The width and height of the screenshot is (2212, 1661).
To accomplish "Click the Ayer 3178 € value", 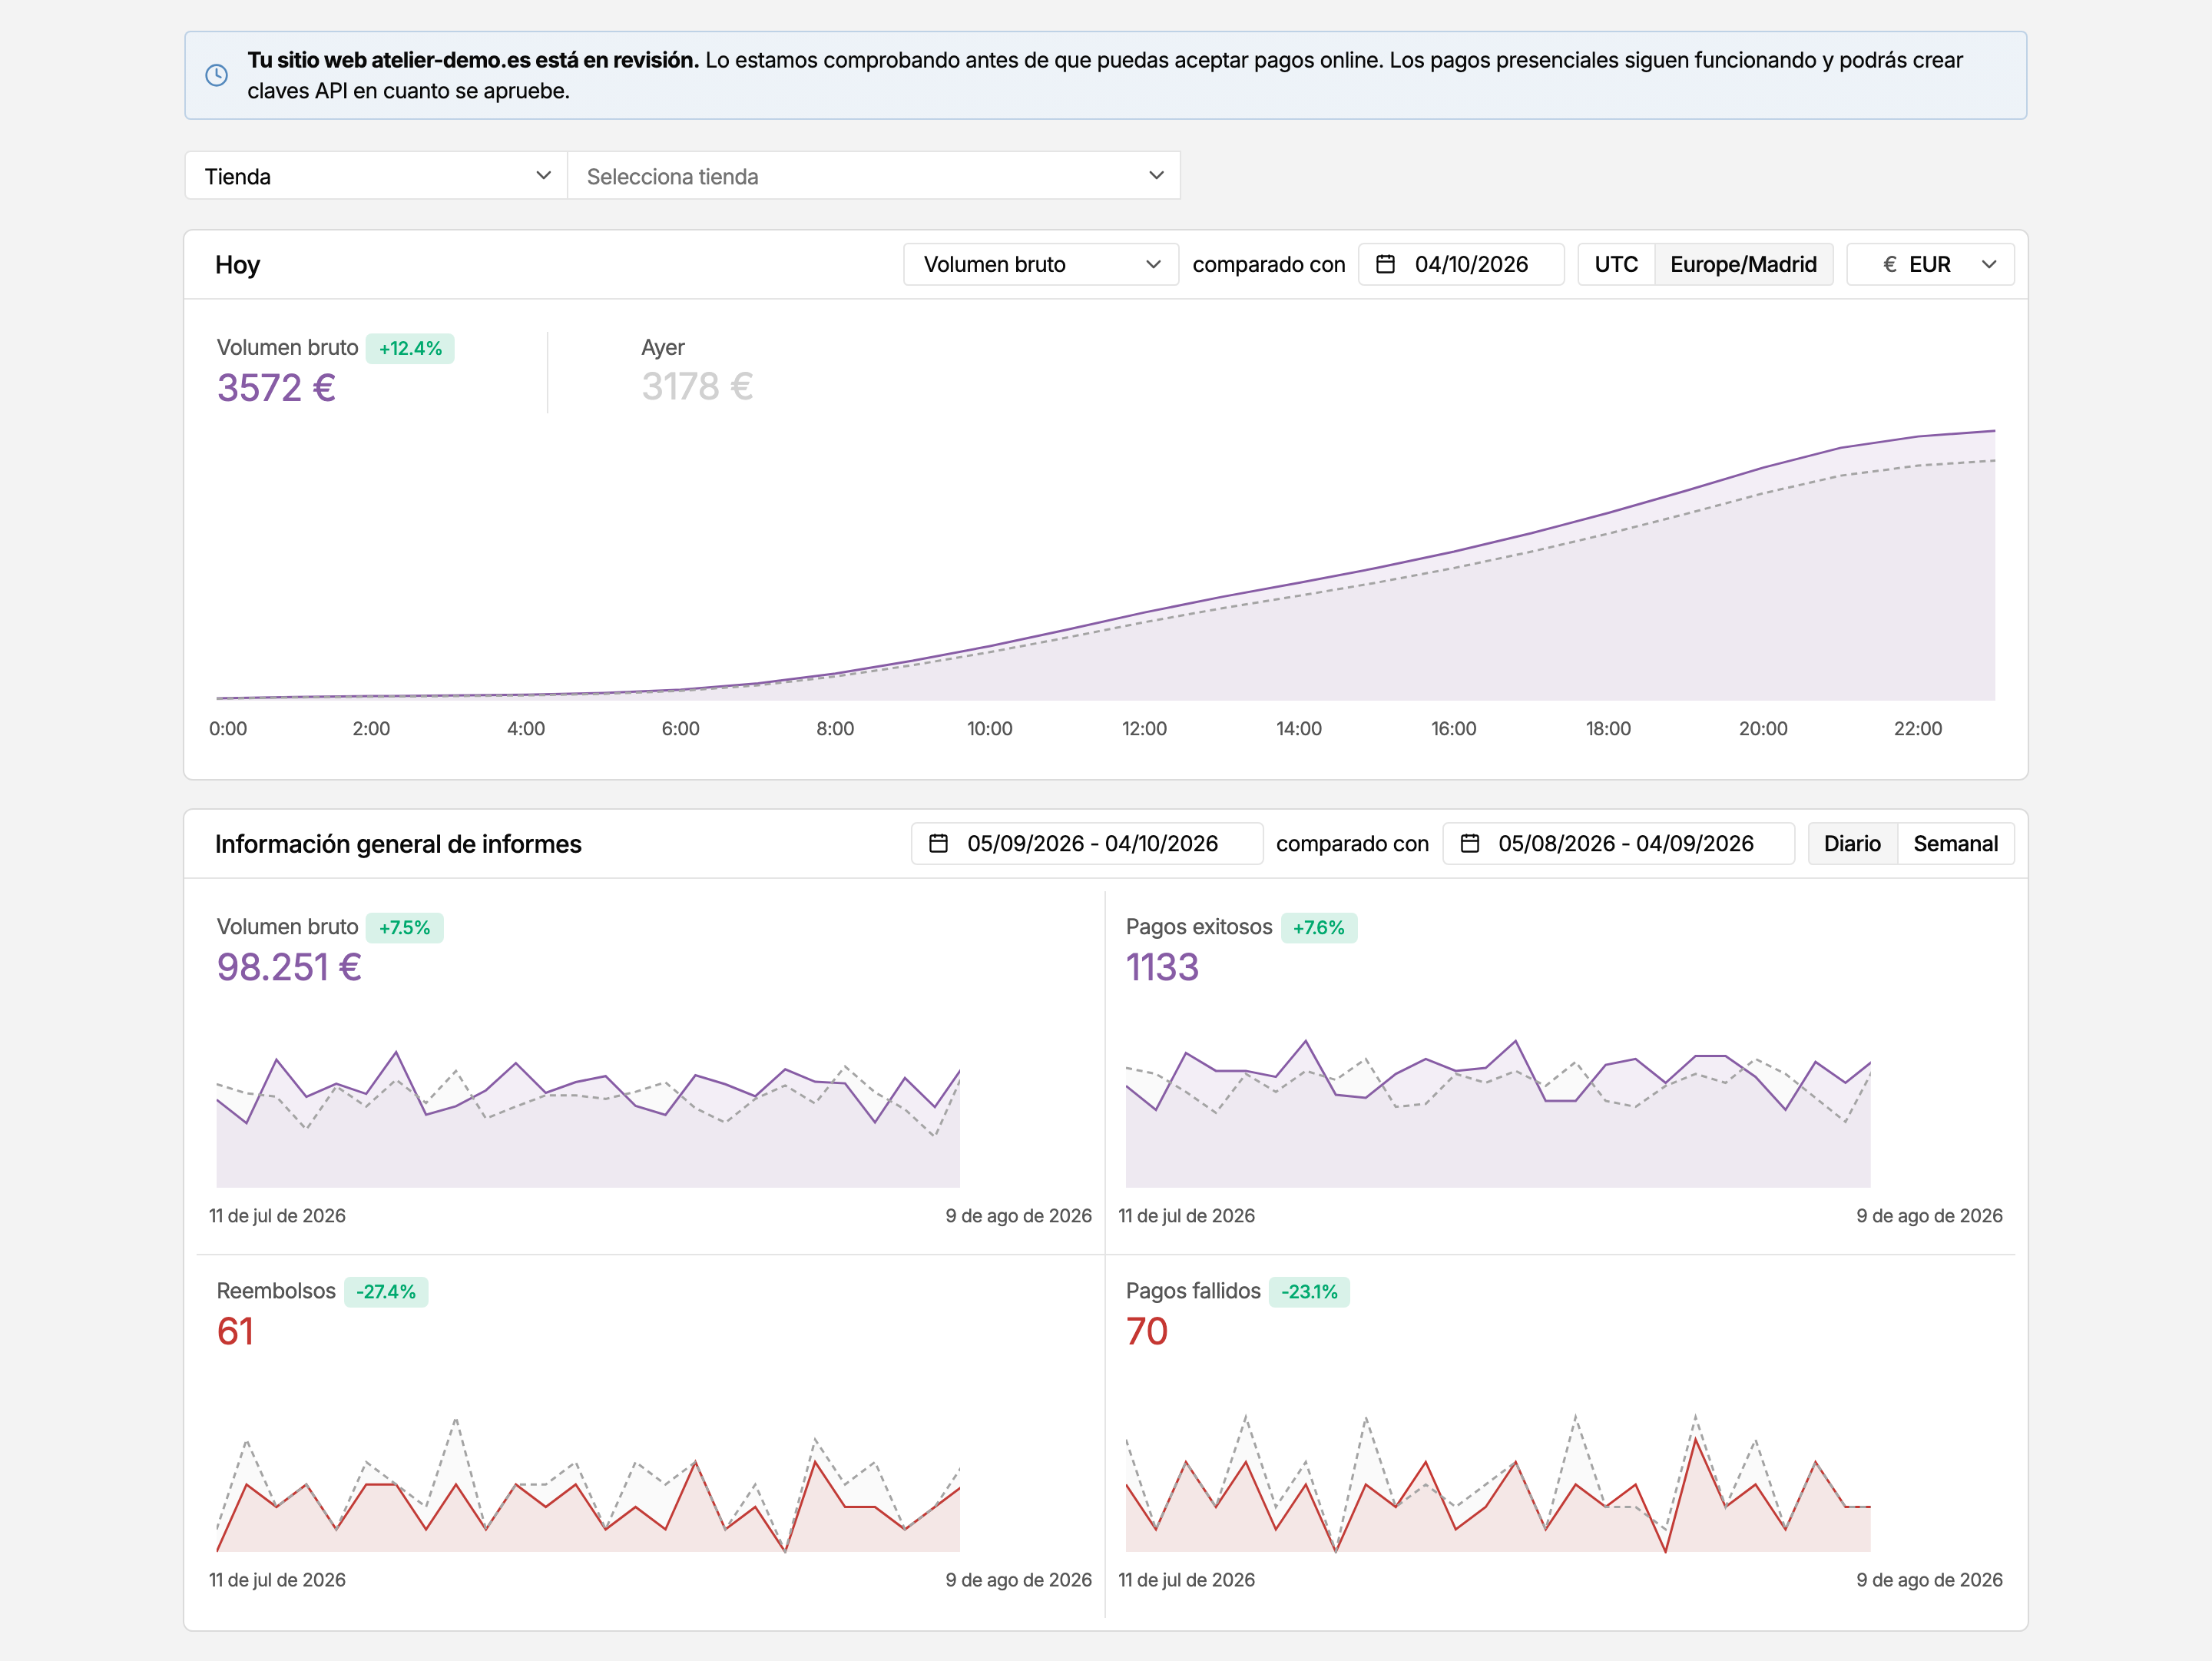I will tap(697, 386).
